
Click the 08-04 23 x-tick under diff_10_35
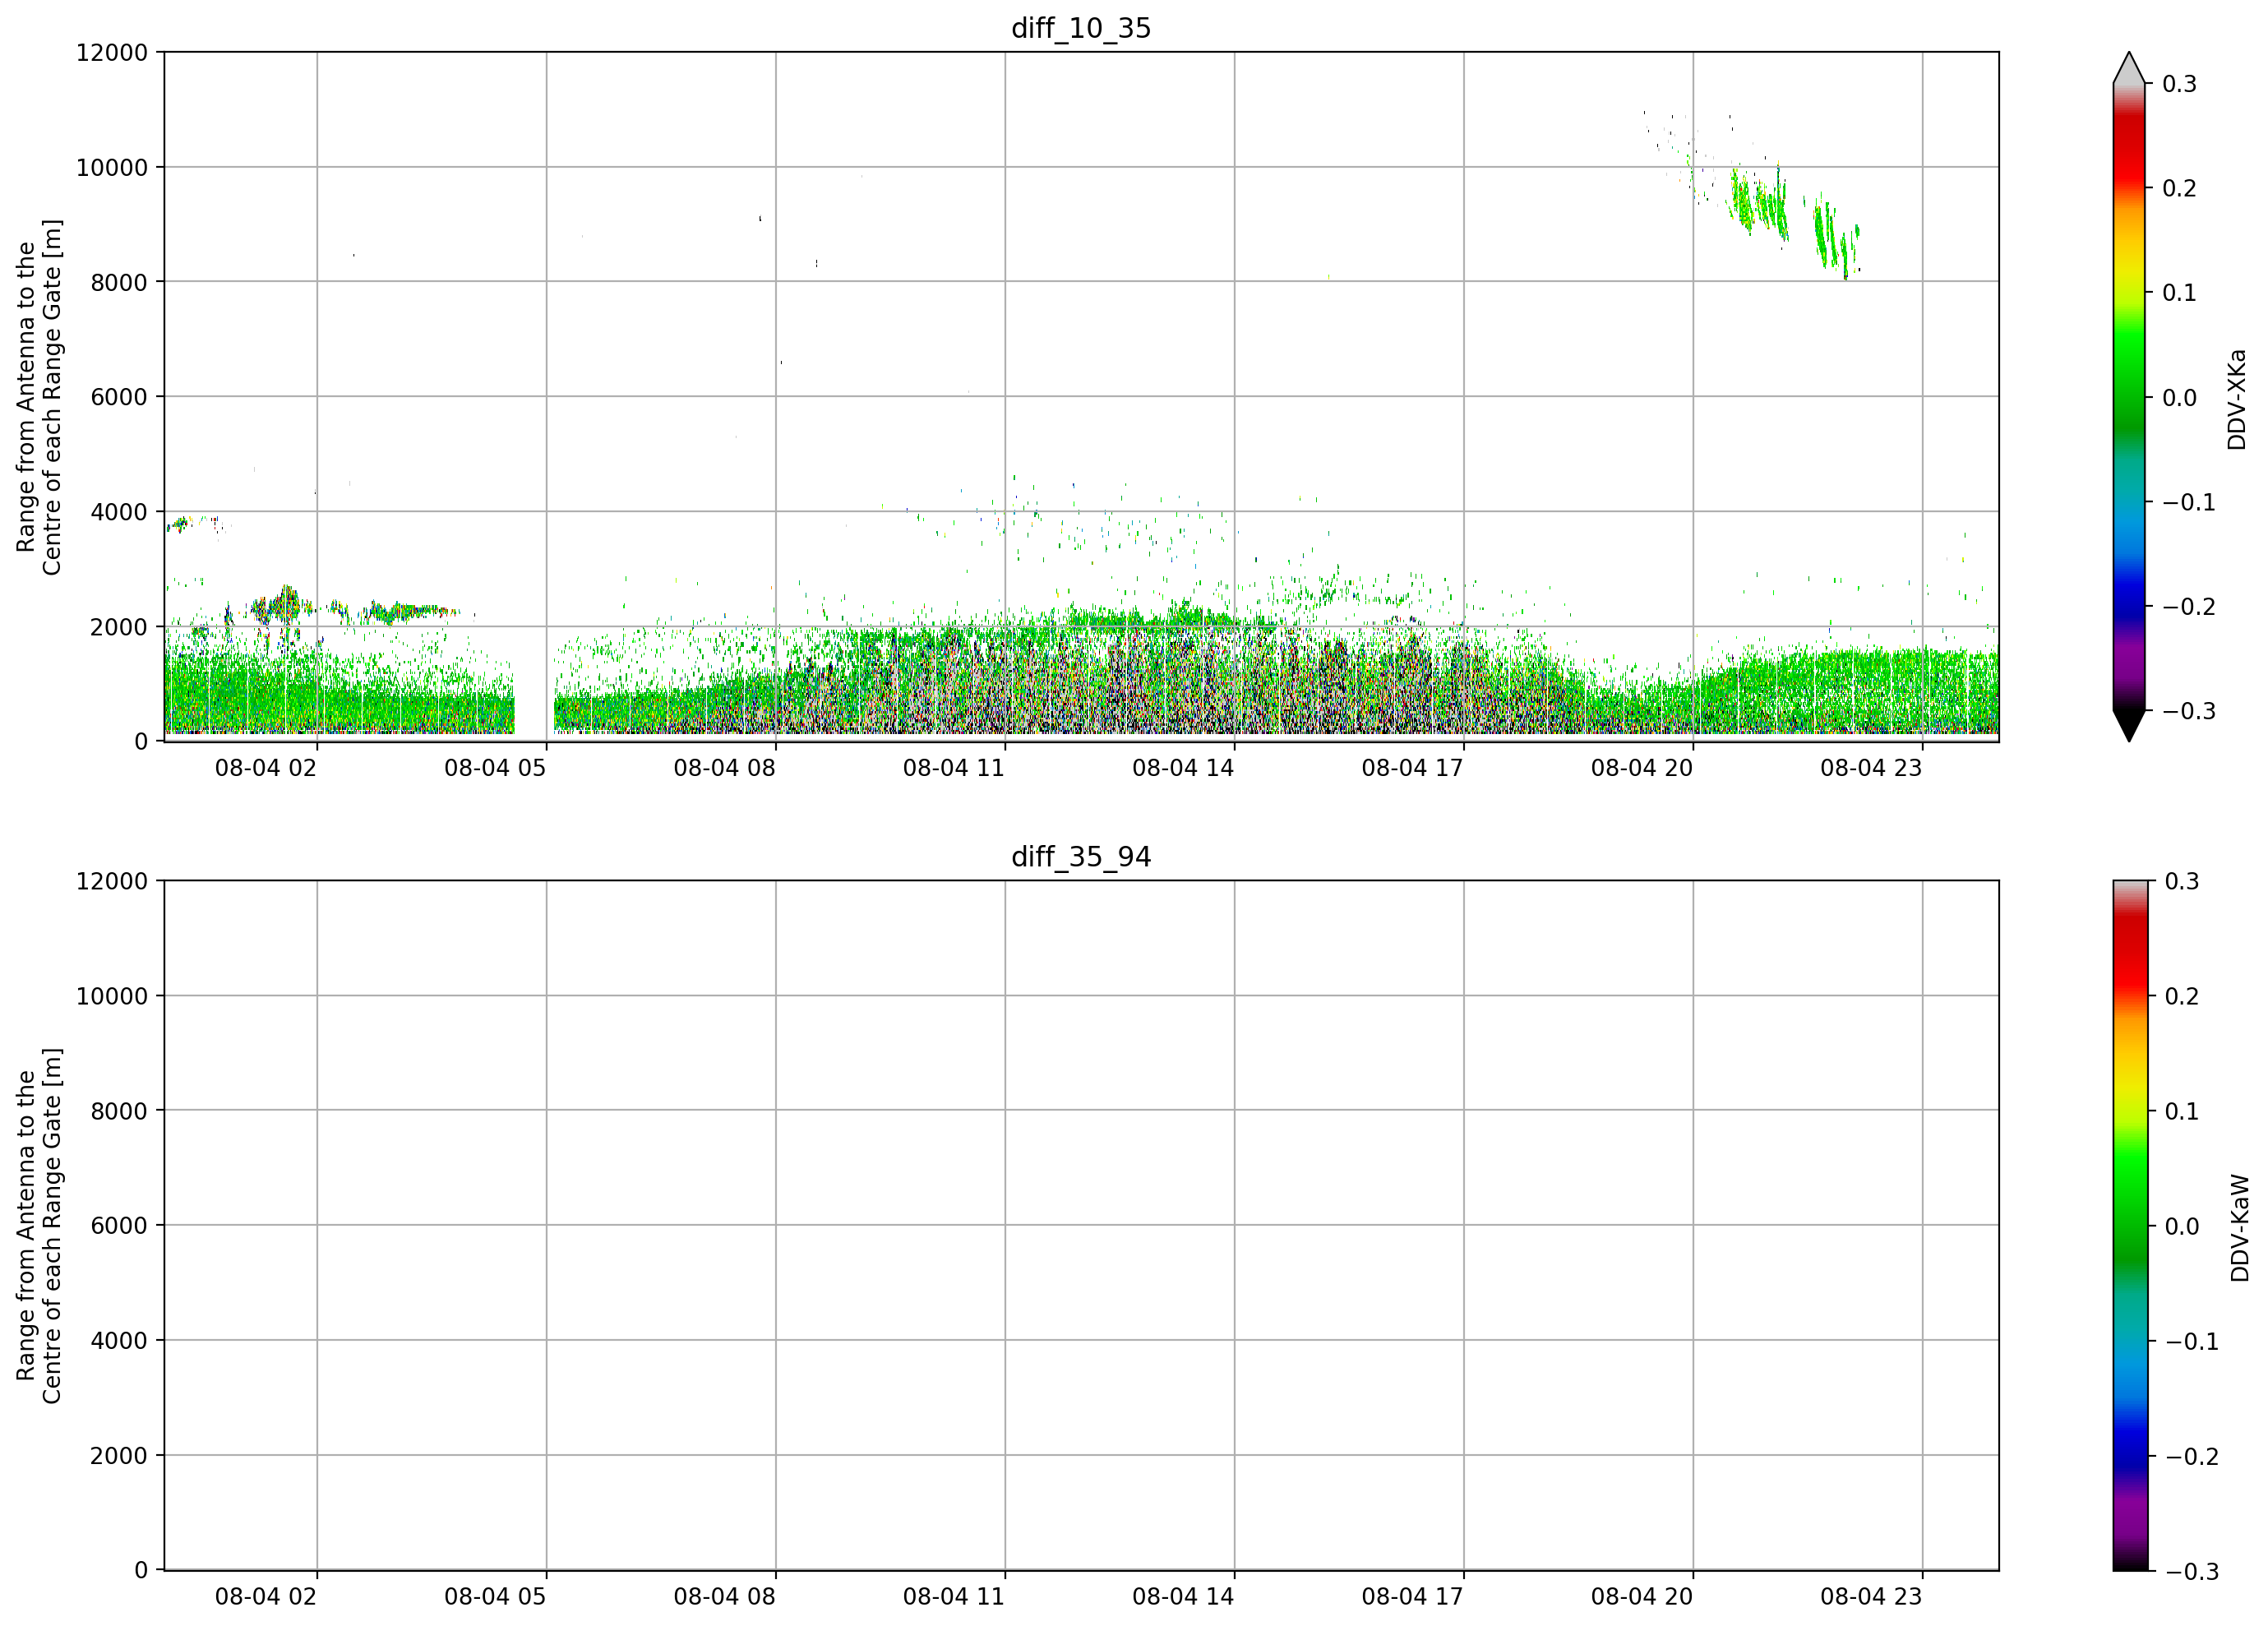(x=1871, y=768)
